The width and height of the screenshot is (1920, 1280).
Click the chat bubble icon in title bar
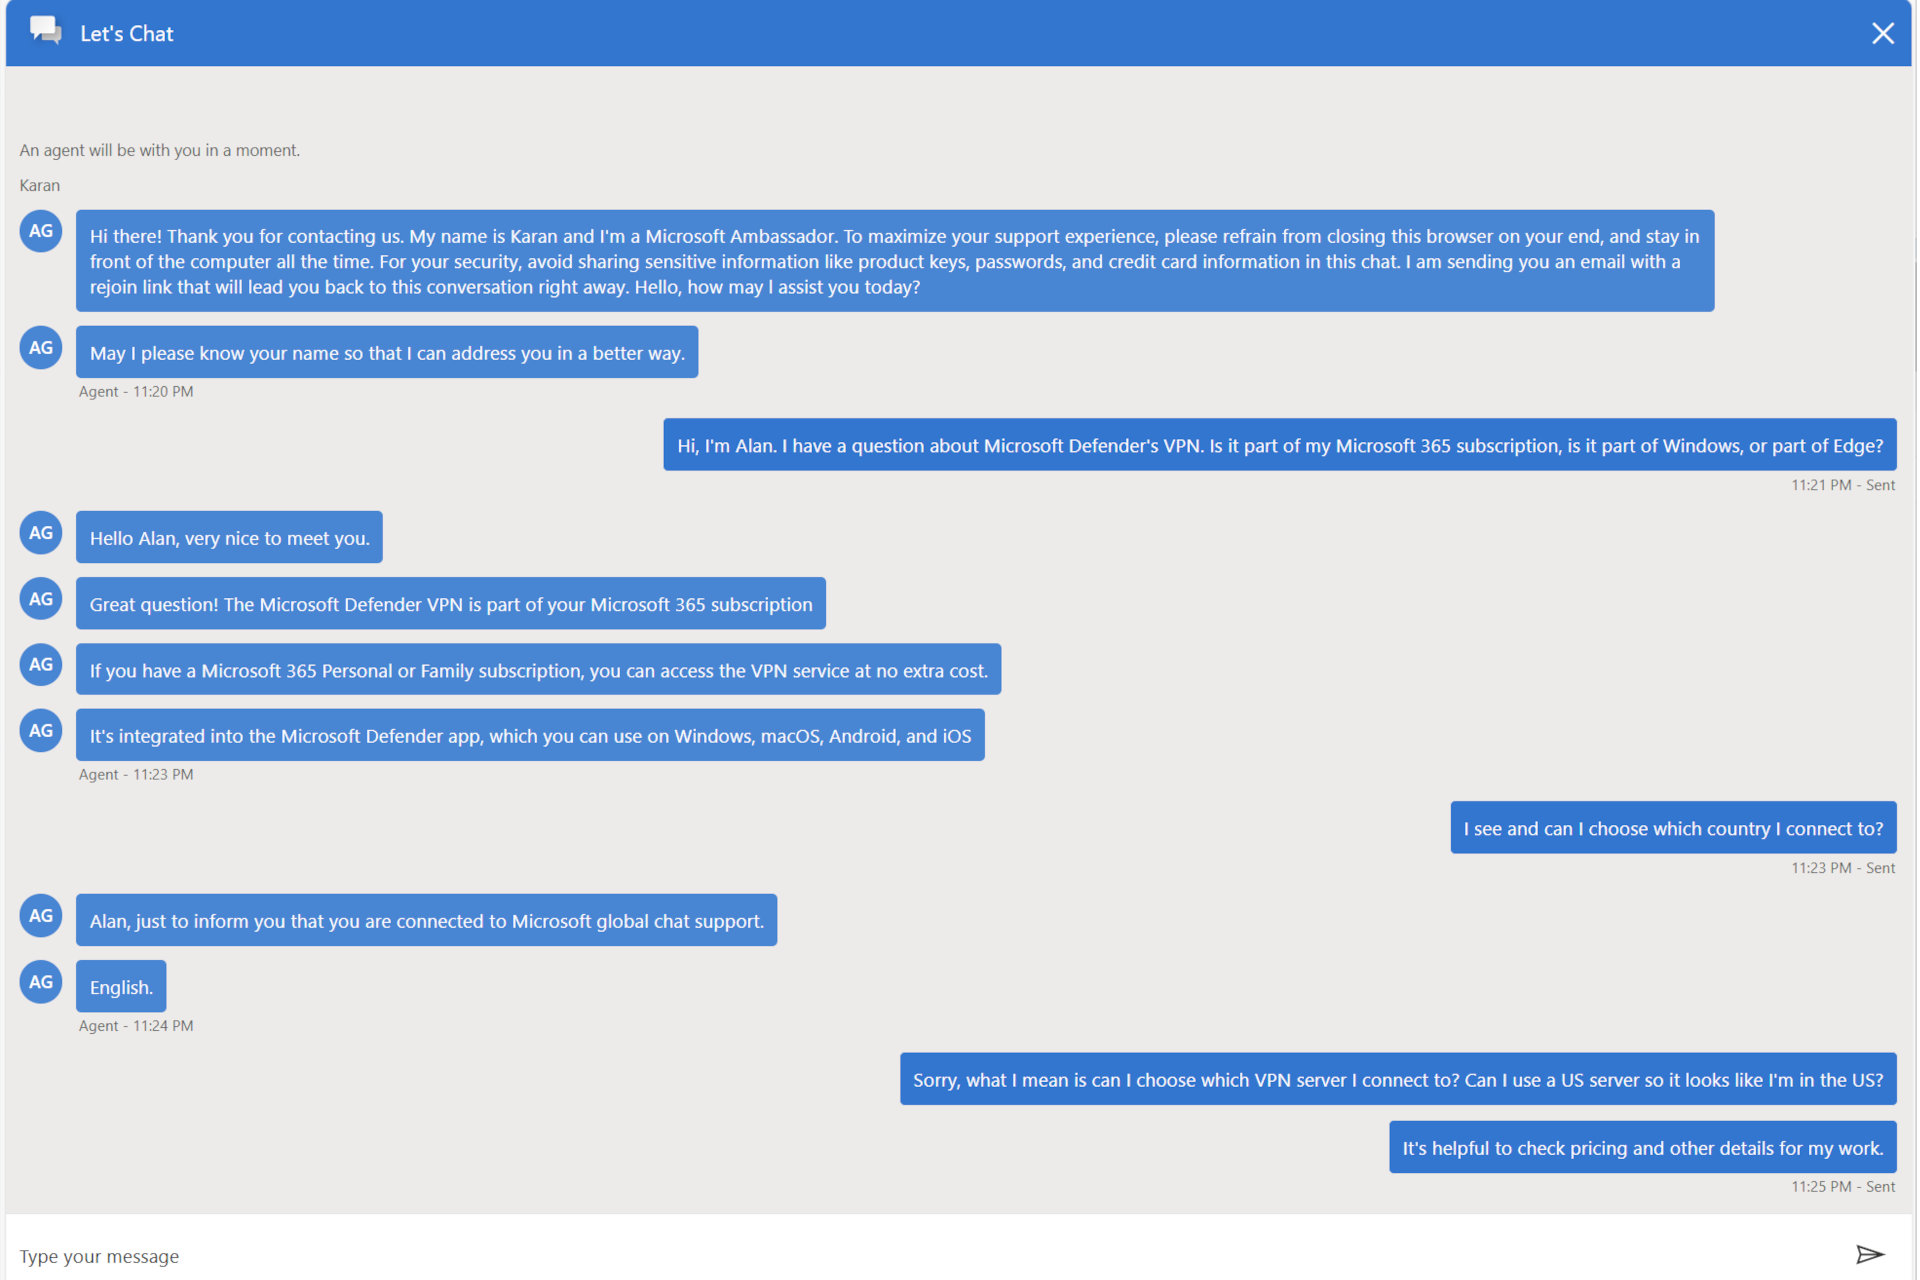41,31
